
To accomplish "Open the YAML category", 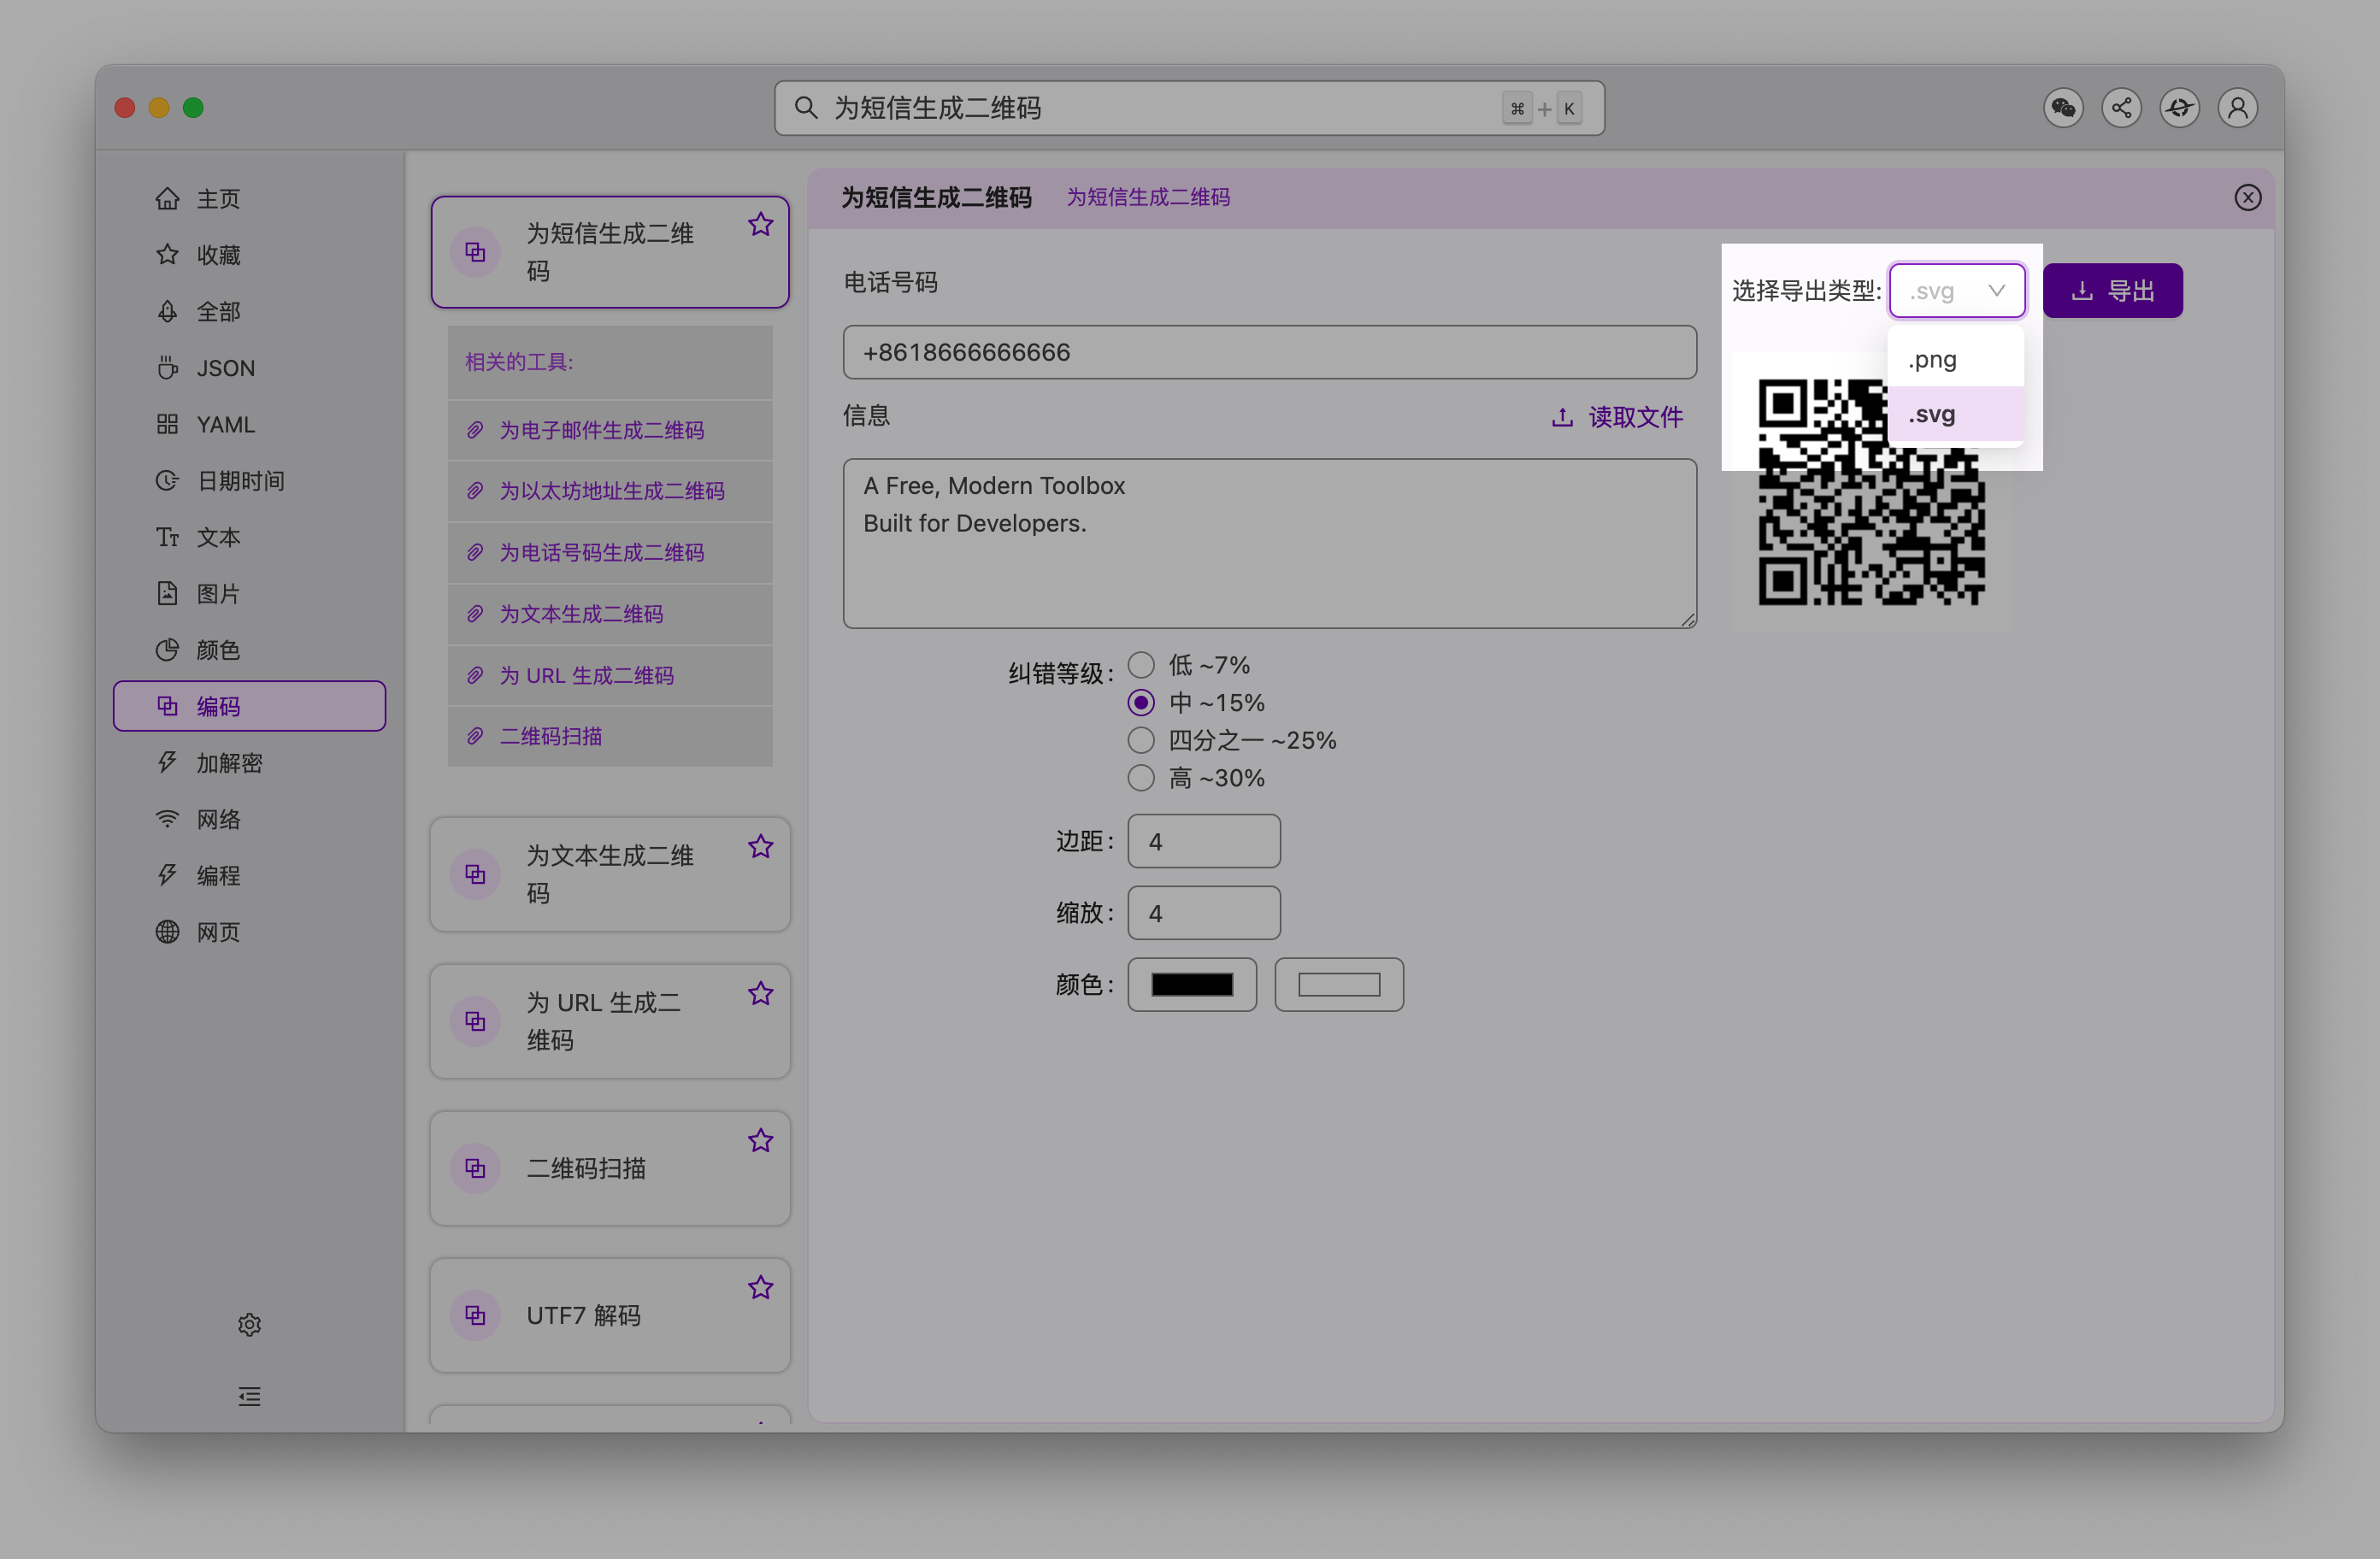I will point(249,425).
